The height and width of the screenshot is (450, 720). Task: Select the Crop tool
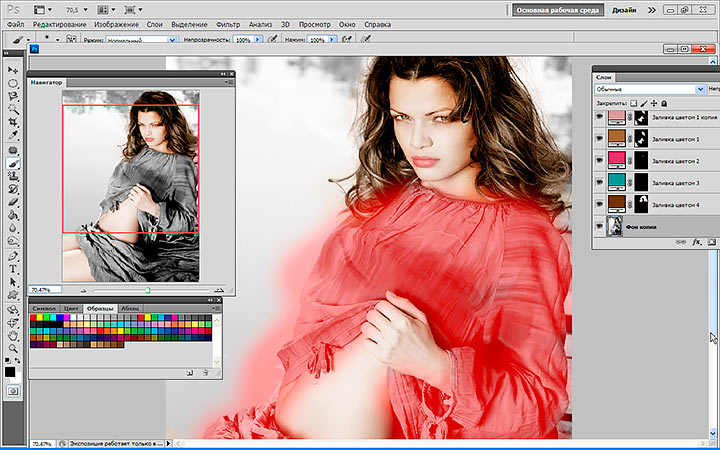(x=13, y=122)
